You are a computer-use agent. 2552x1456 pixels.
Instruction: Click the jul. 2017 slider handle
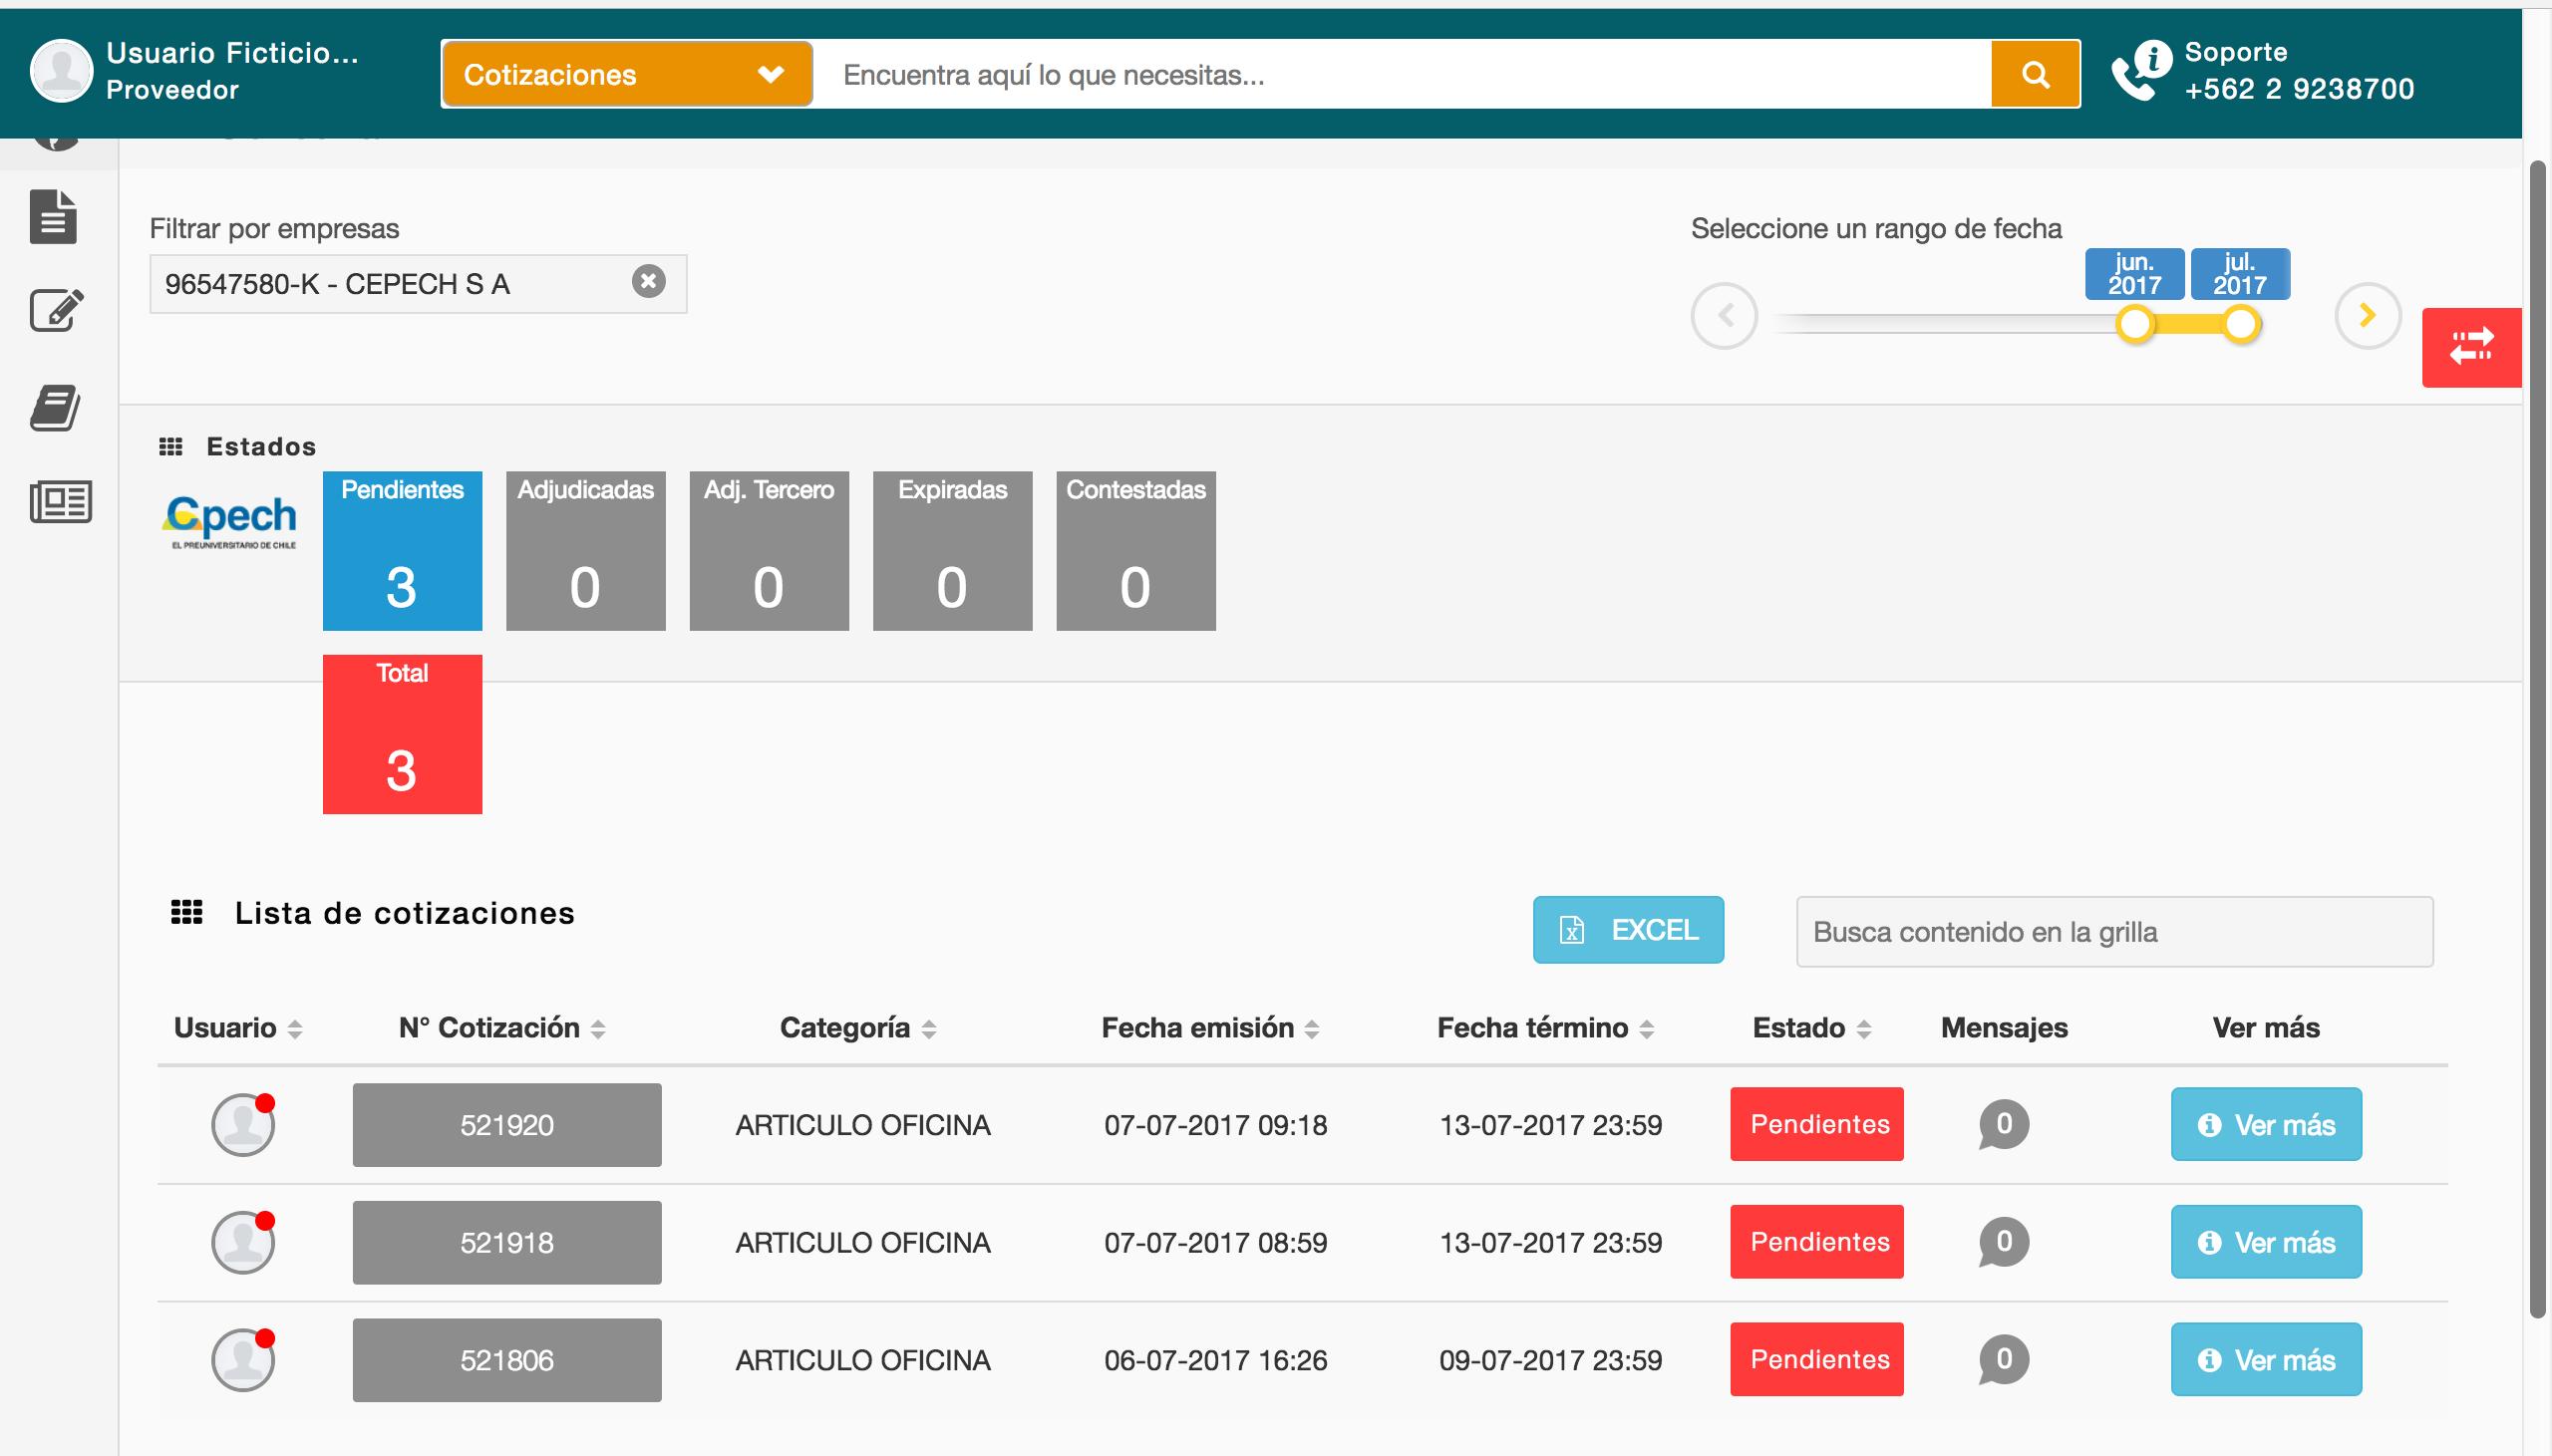[x=2241, y=324]
